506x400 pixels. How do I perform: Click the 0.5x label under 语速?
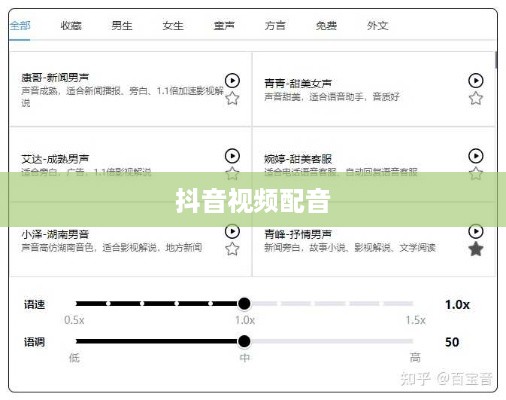(x=74, y=320)
